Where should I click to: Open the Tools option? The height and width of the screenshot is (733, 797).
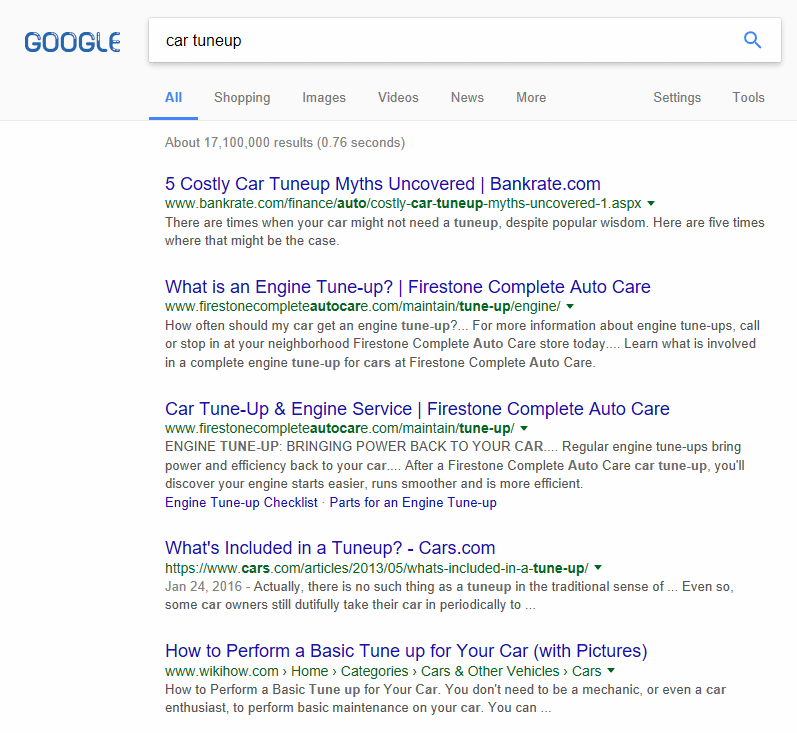(748, 98)
